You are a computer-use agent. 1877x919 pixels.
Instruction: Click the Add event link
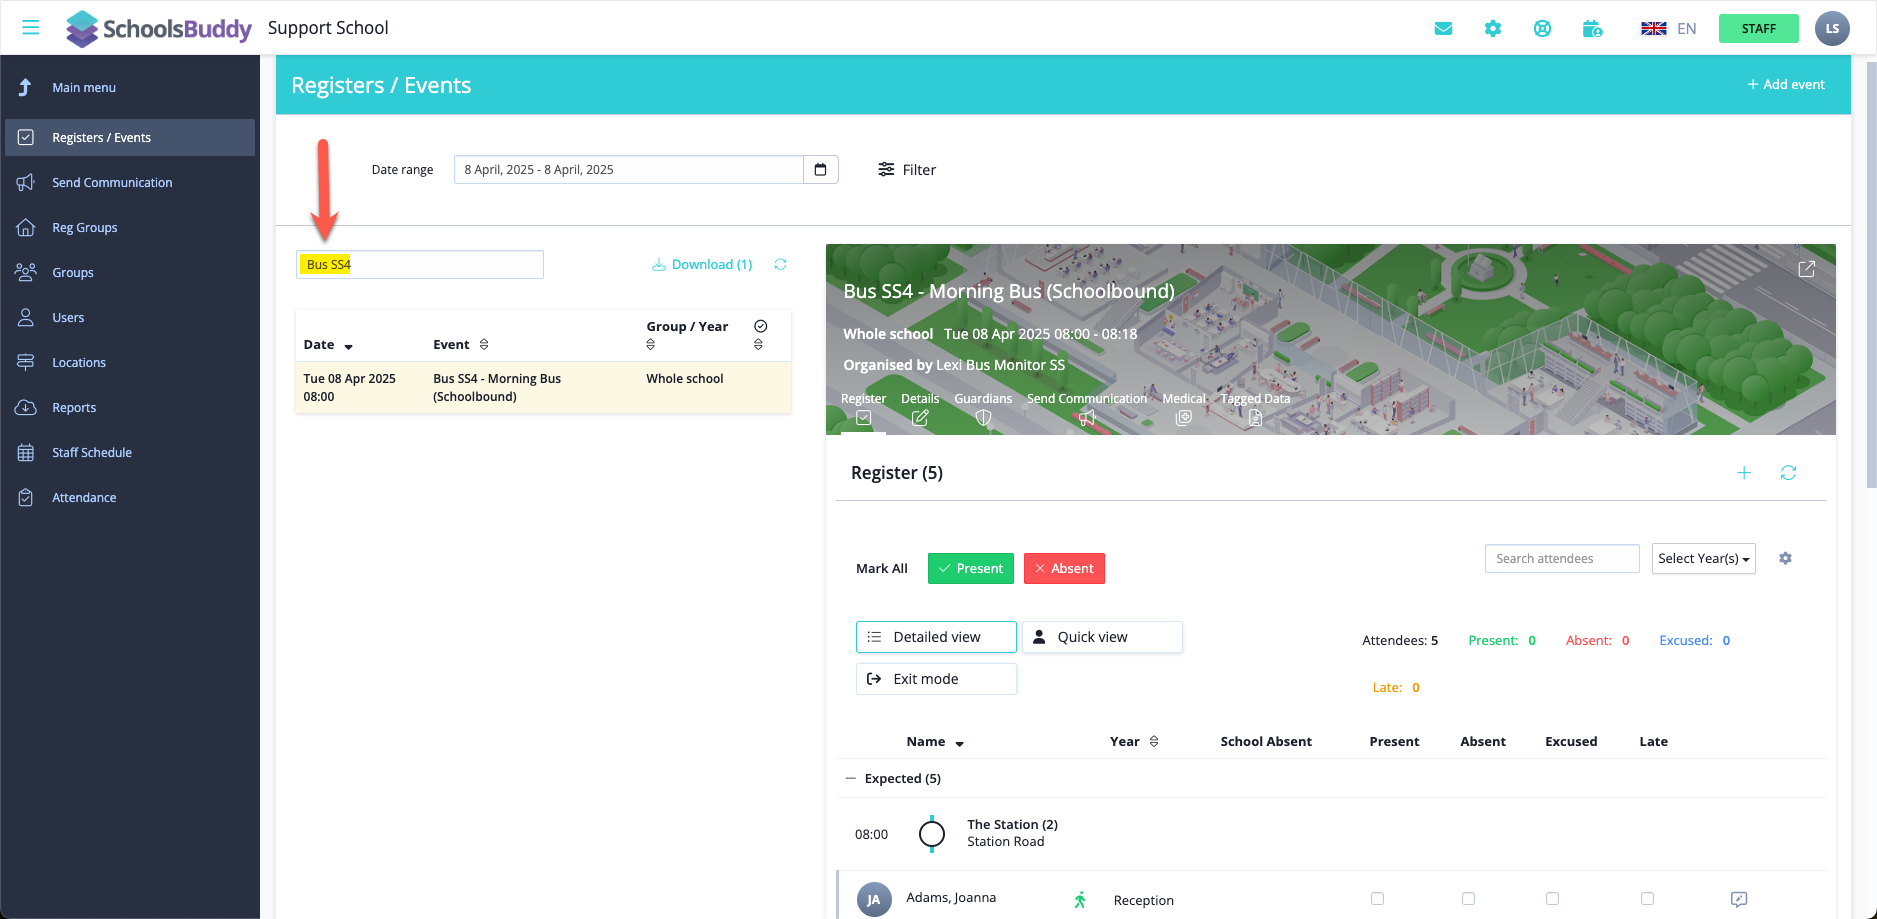pyautogui.click(x=1786, y=85)
